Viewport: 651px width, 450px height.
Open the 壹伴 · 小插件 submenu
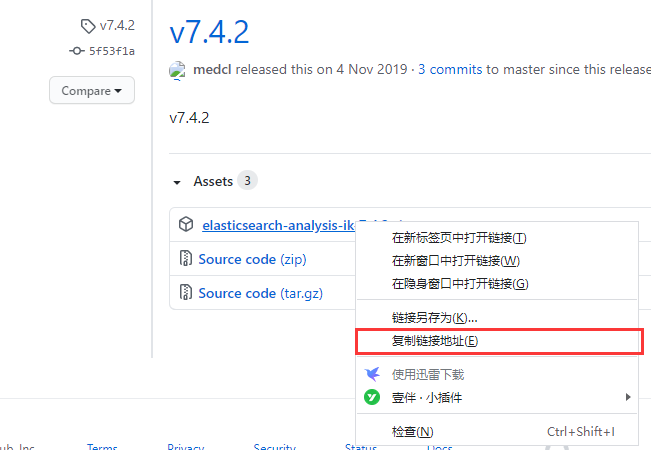497,397
